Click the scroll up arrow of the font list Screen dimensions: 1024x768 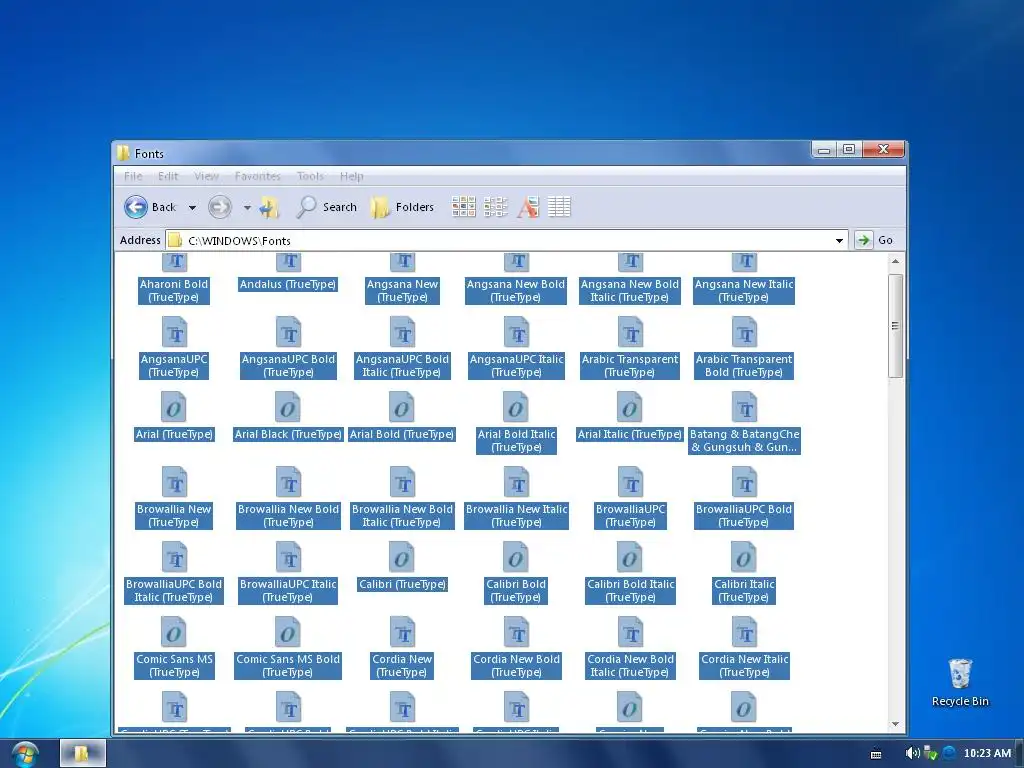(895, 261)
